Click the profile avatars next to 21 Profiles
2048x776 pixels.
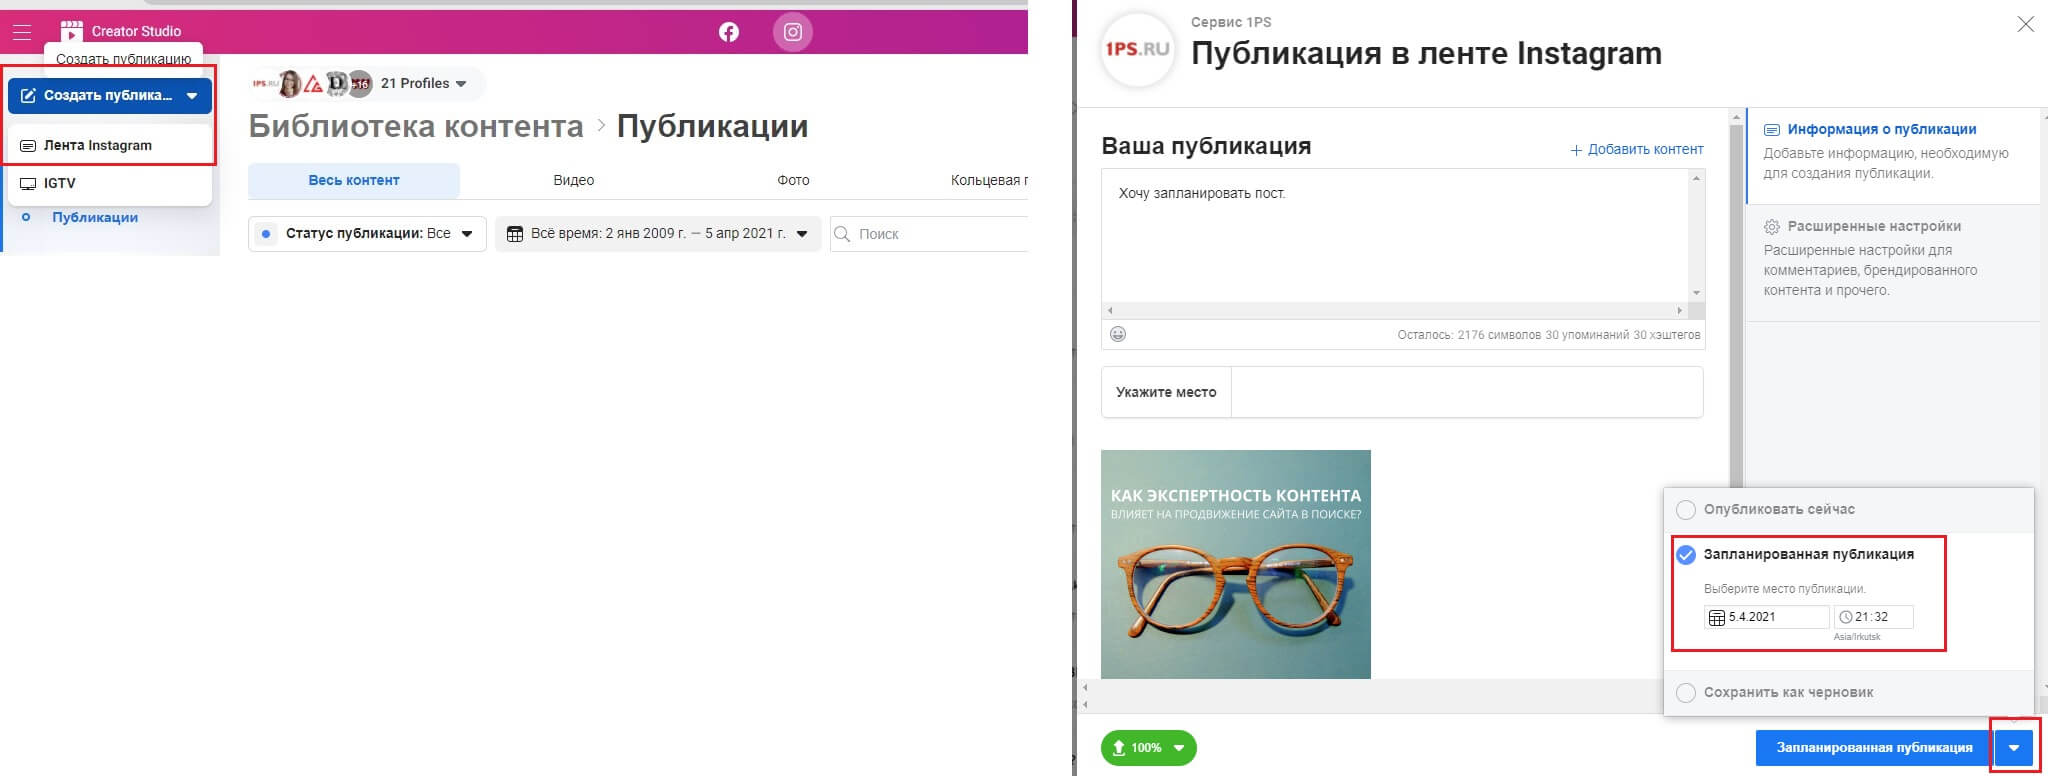[312, 84]
